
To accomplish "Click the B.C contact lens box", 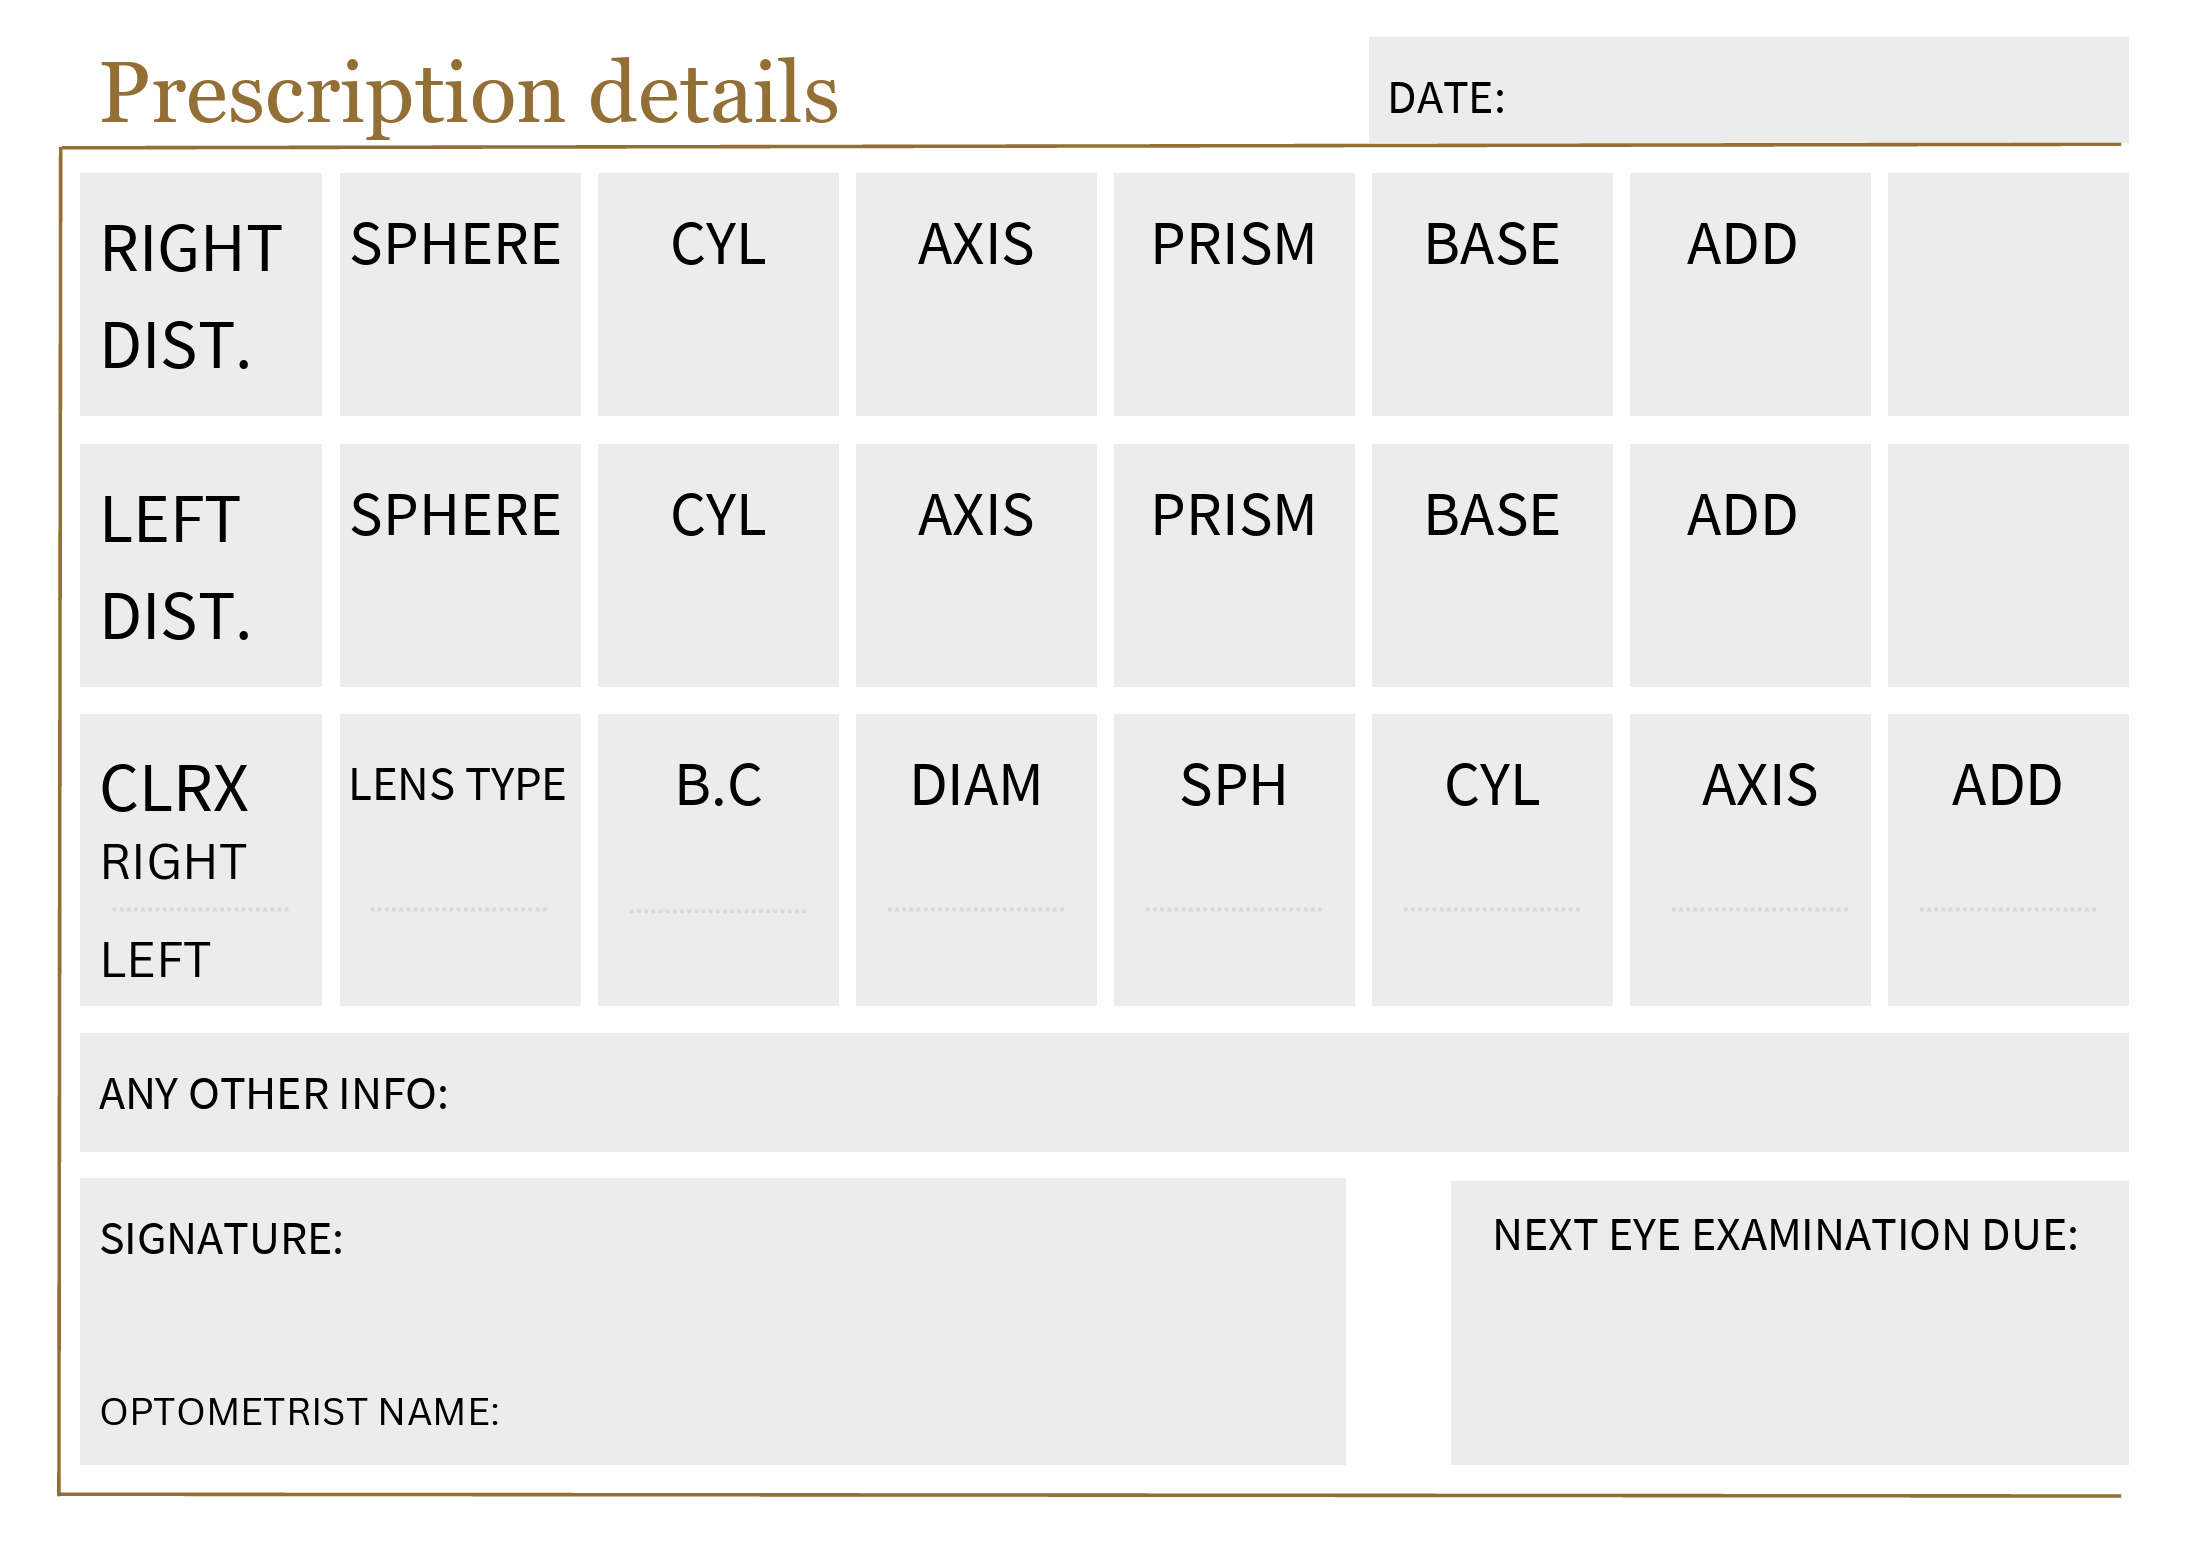I will [718, 860].
